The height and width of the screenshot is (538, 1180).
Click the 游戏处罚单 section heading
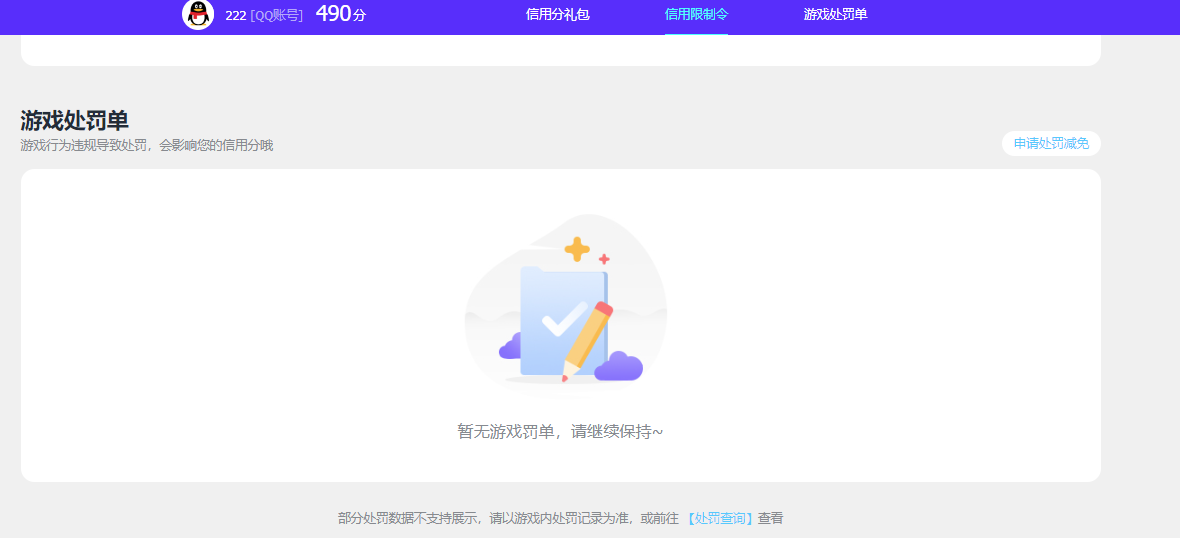pos(75,121)
